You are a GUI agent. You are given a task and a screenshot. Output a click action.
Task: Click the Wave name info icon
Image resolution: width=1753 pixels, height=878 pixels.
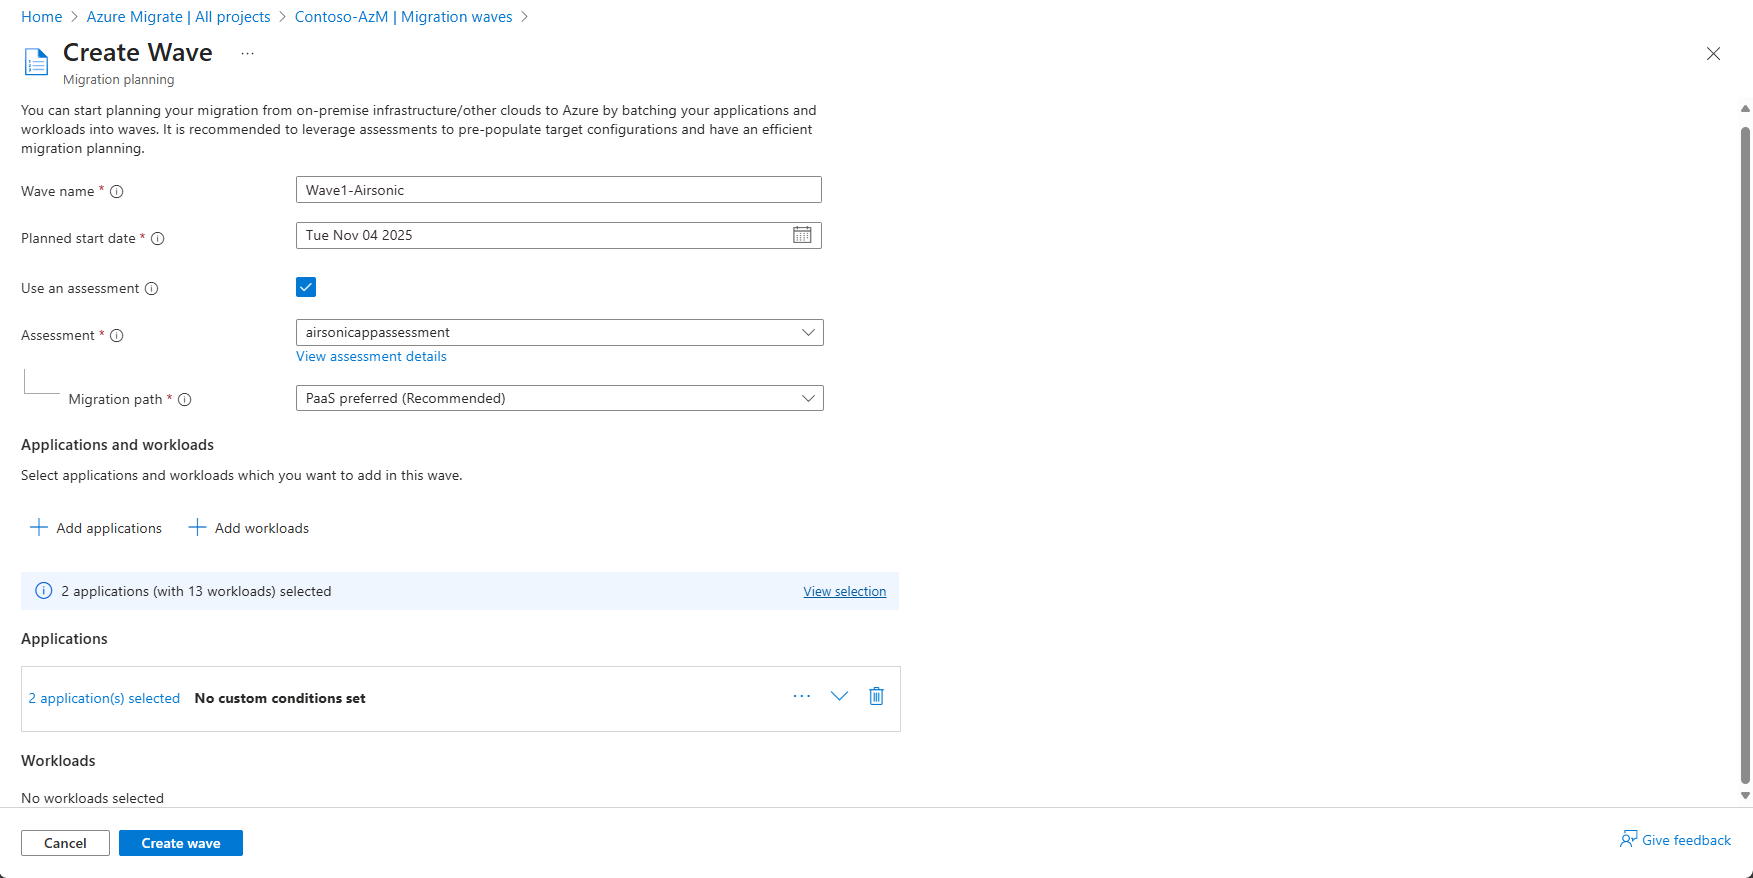[x=117, y=192]
